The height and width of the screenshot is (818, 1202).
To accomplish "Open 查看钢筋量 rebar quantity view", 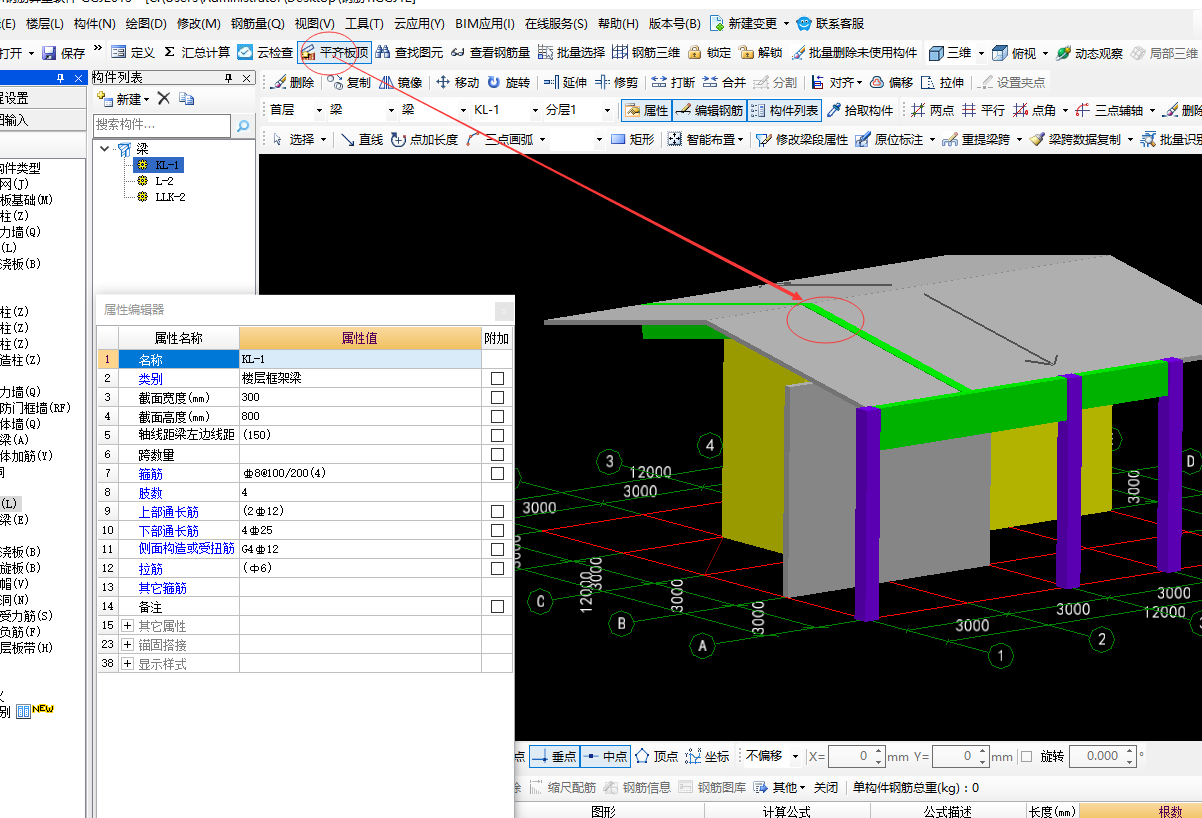I will point(490,53).
